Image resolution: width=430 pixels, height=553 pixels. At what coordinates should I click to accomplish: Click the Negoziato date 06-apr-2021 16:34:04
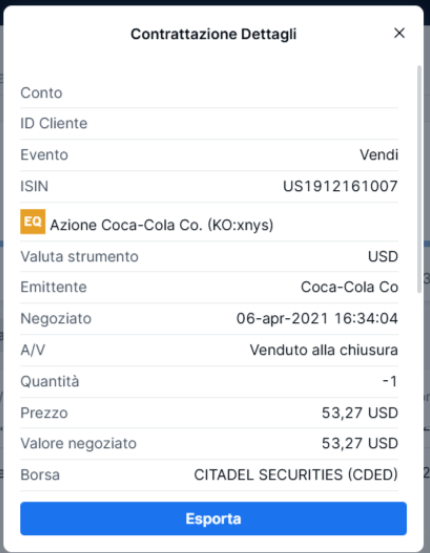pos(317,318)
